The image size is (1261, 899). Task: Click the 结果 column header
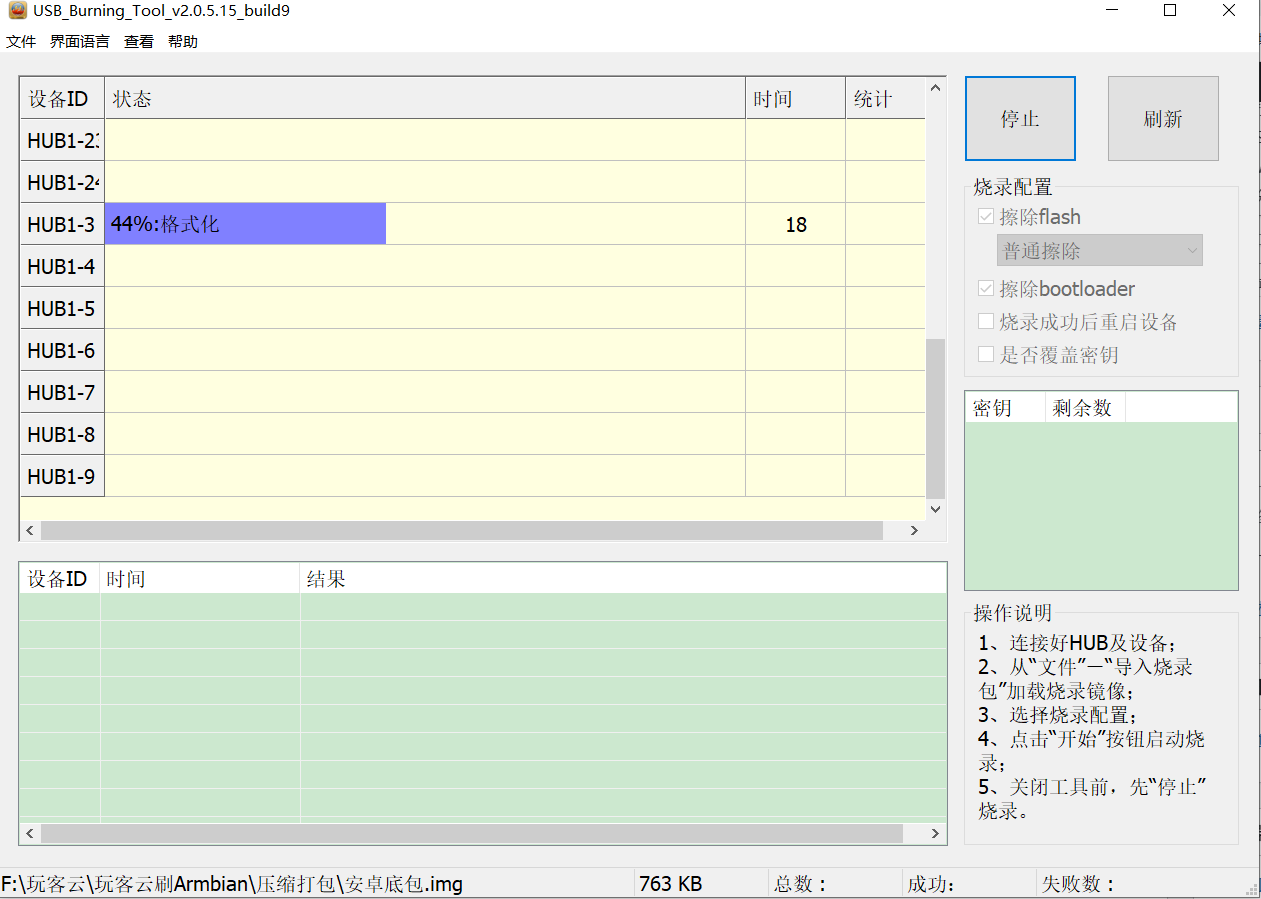[623, 579]
